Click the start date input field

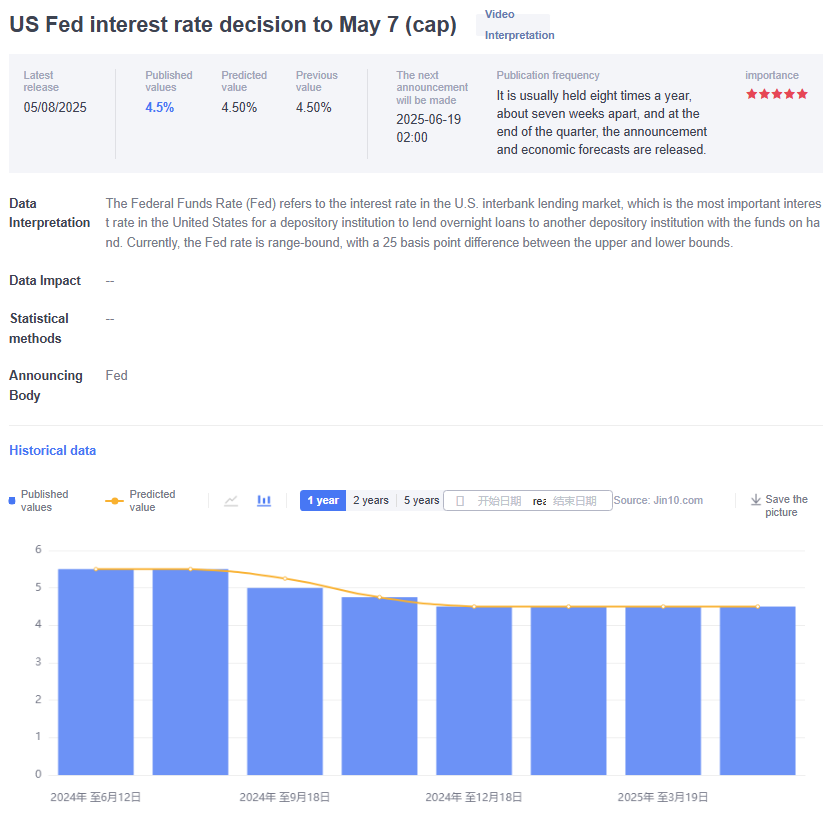[x=499, y=501]
